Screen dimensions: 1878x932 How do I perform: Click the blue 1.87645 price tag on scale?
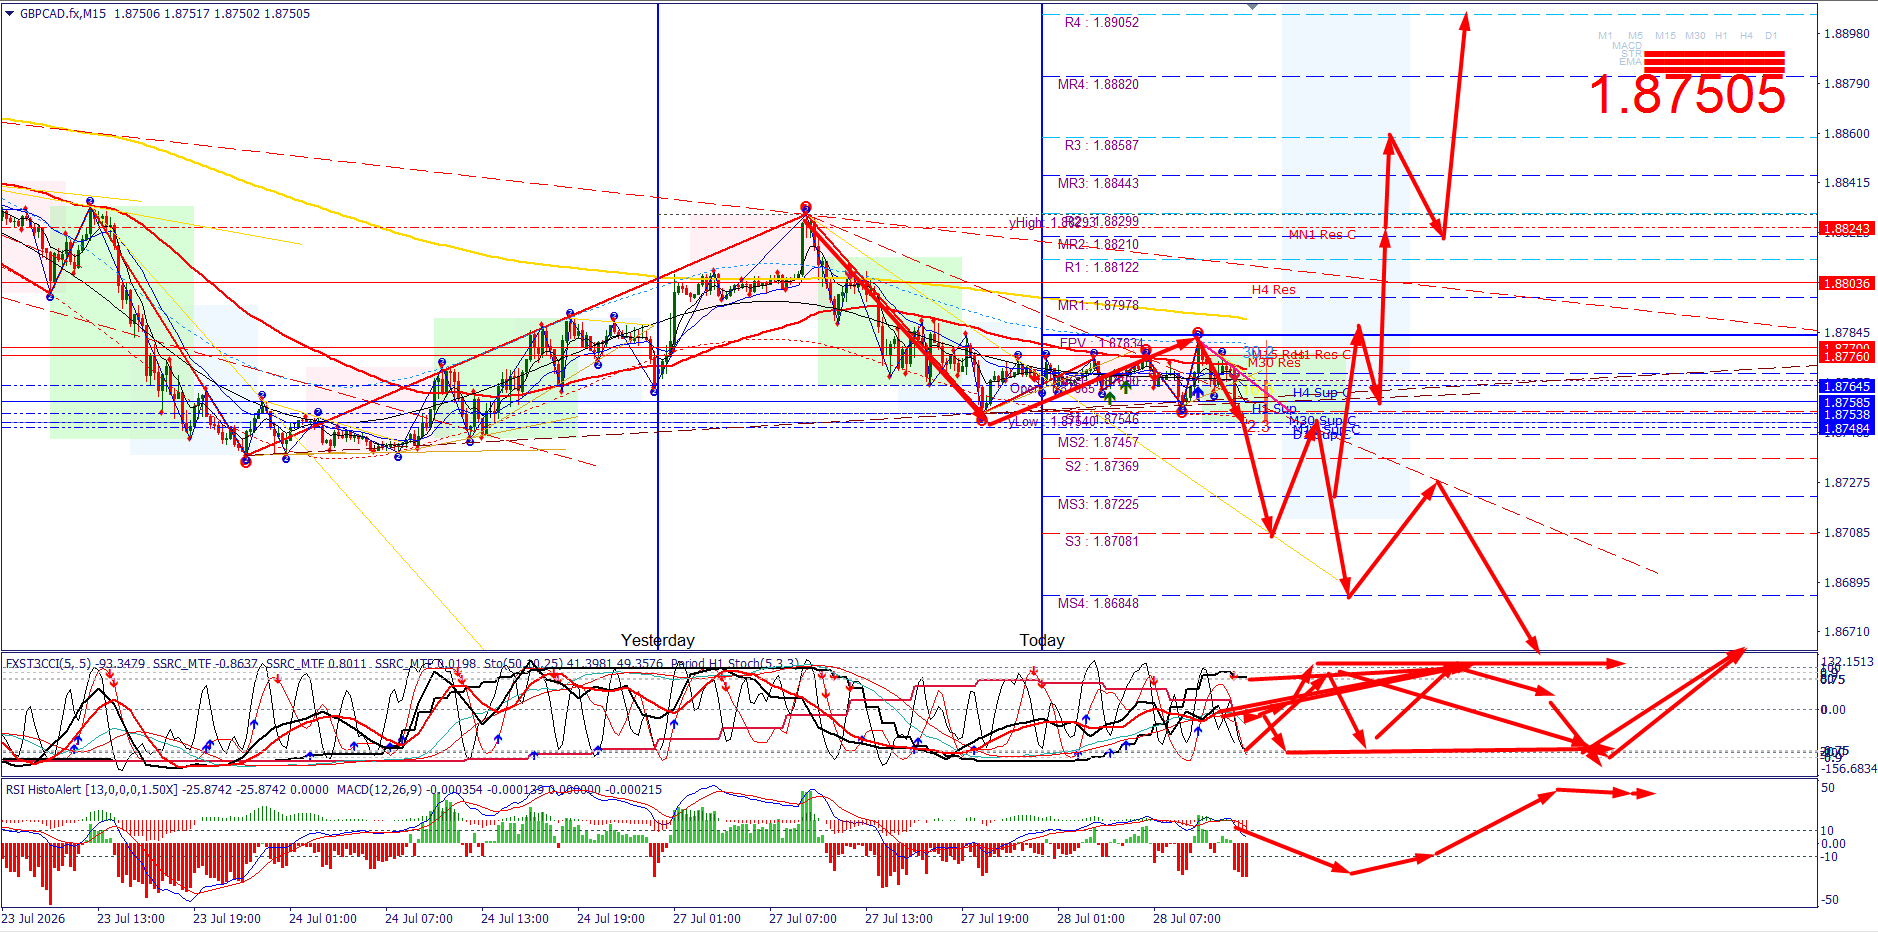click(x=1846, y=386)
